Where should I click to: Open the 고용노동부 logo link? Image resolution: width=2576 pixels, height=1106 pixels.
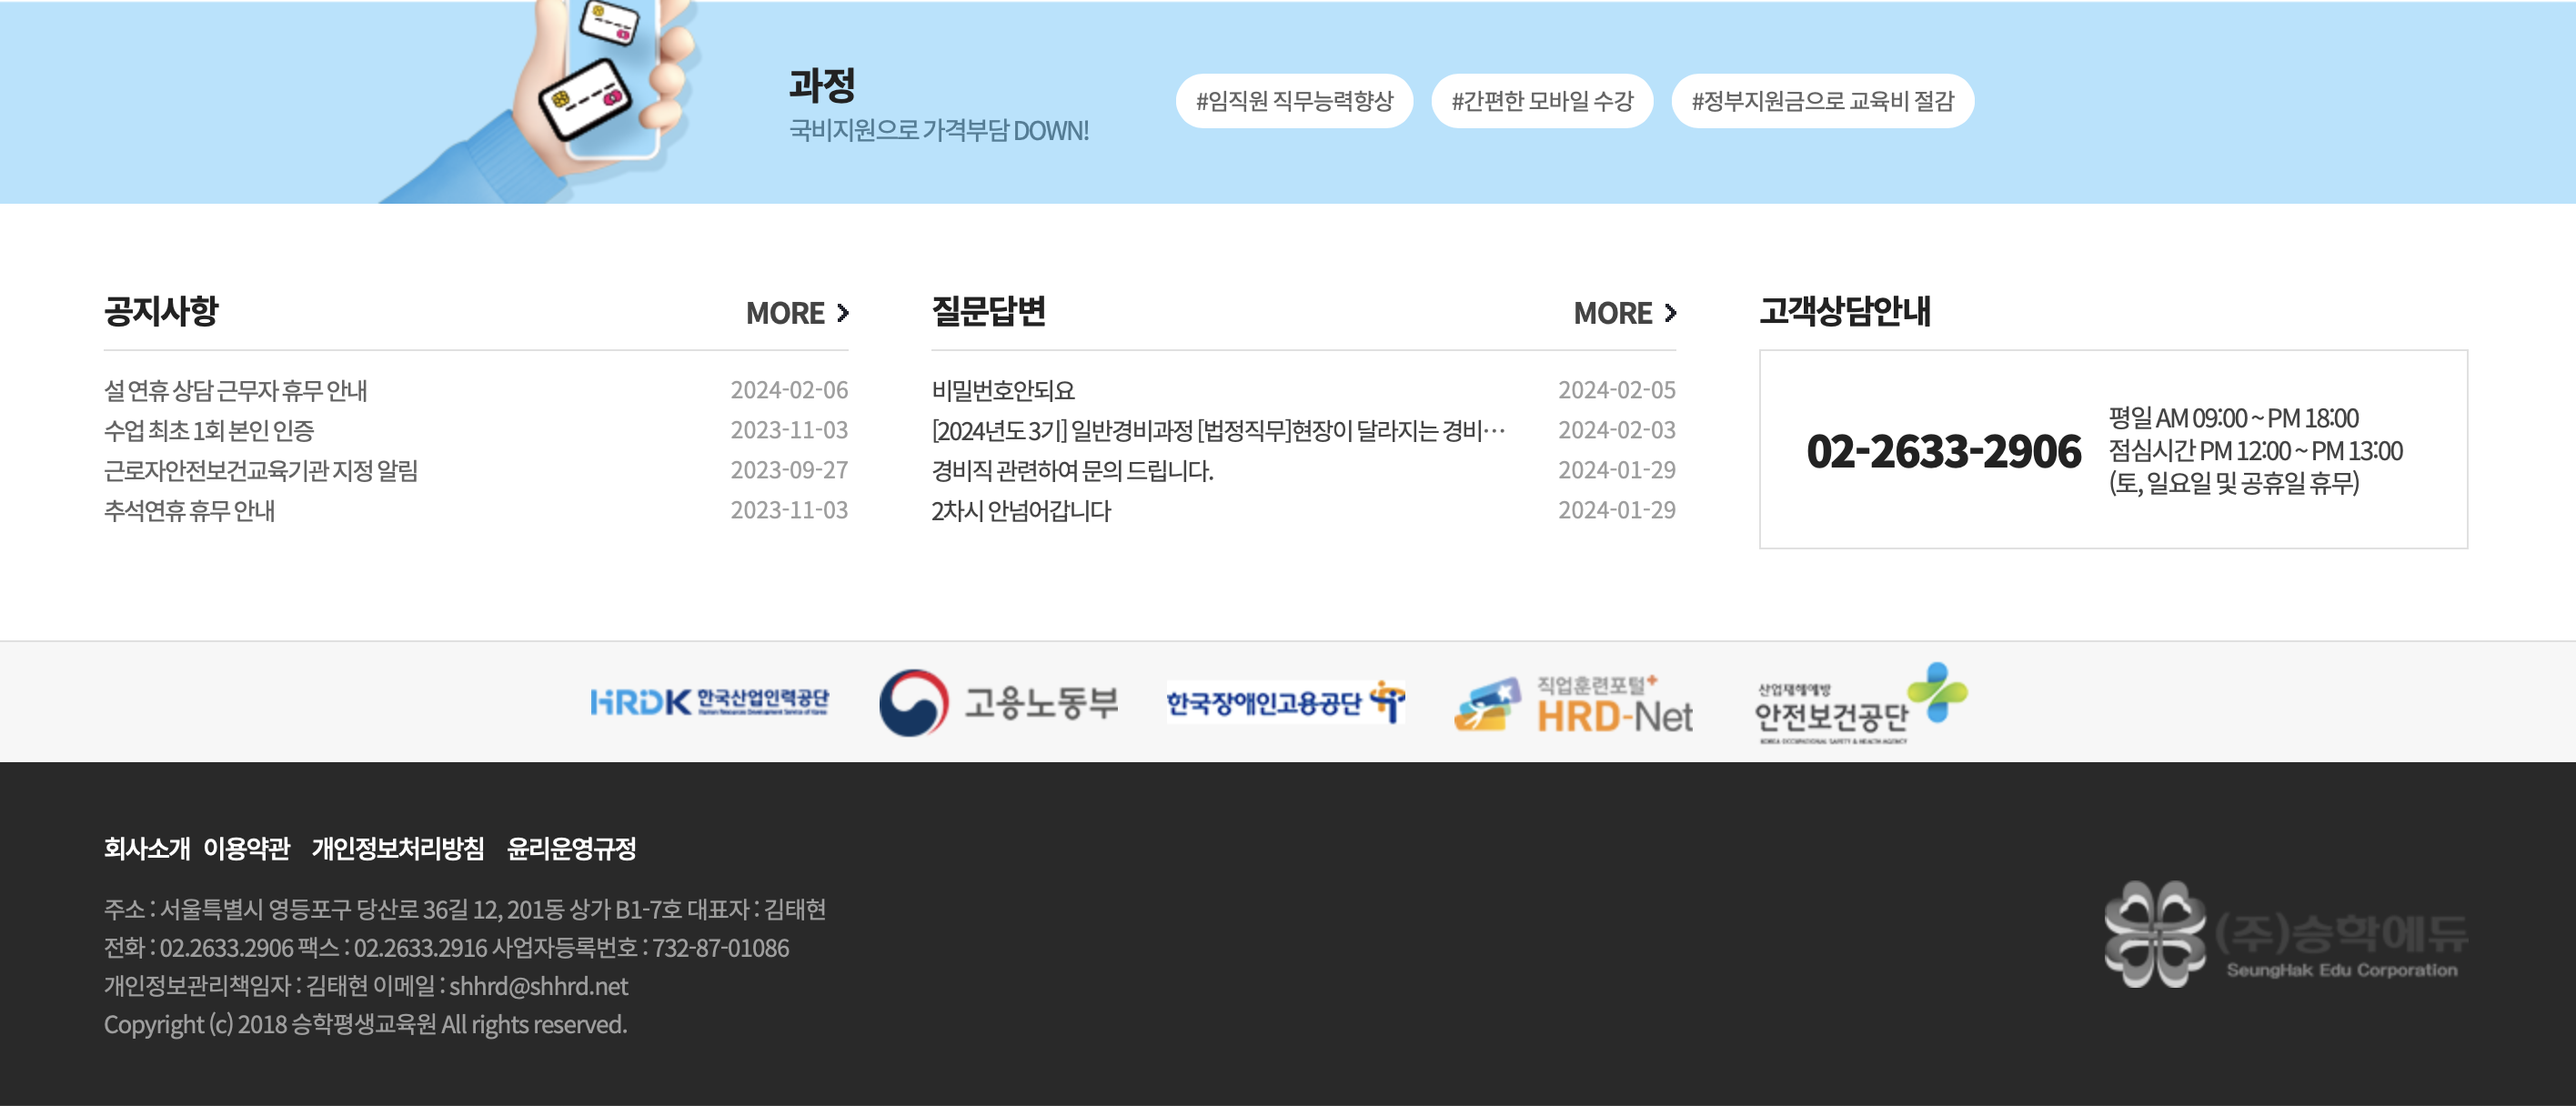[998, 702]
